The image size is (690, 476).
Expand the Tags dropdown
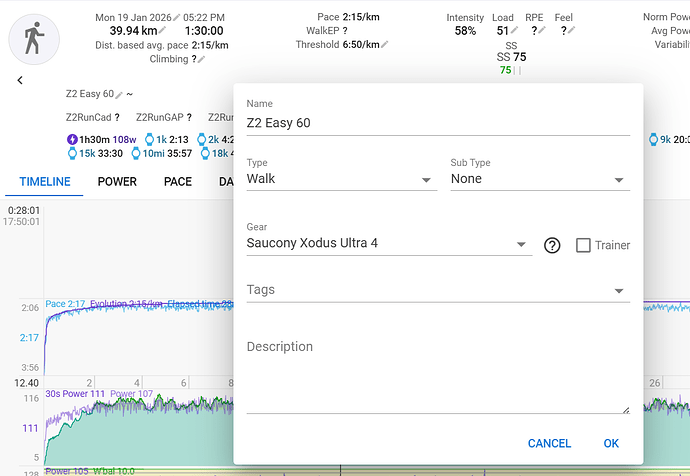point(437,291)
